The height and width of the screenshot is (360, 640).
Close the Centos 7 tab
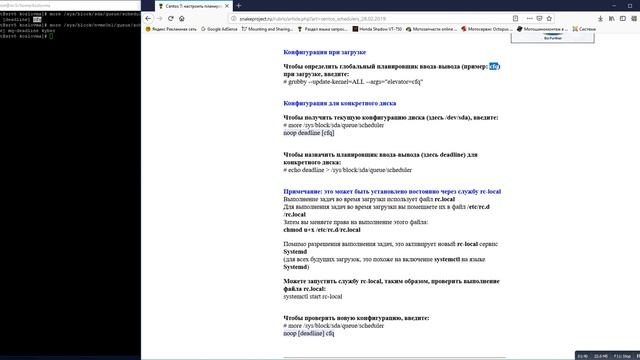227,6
